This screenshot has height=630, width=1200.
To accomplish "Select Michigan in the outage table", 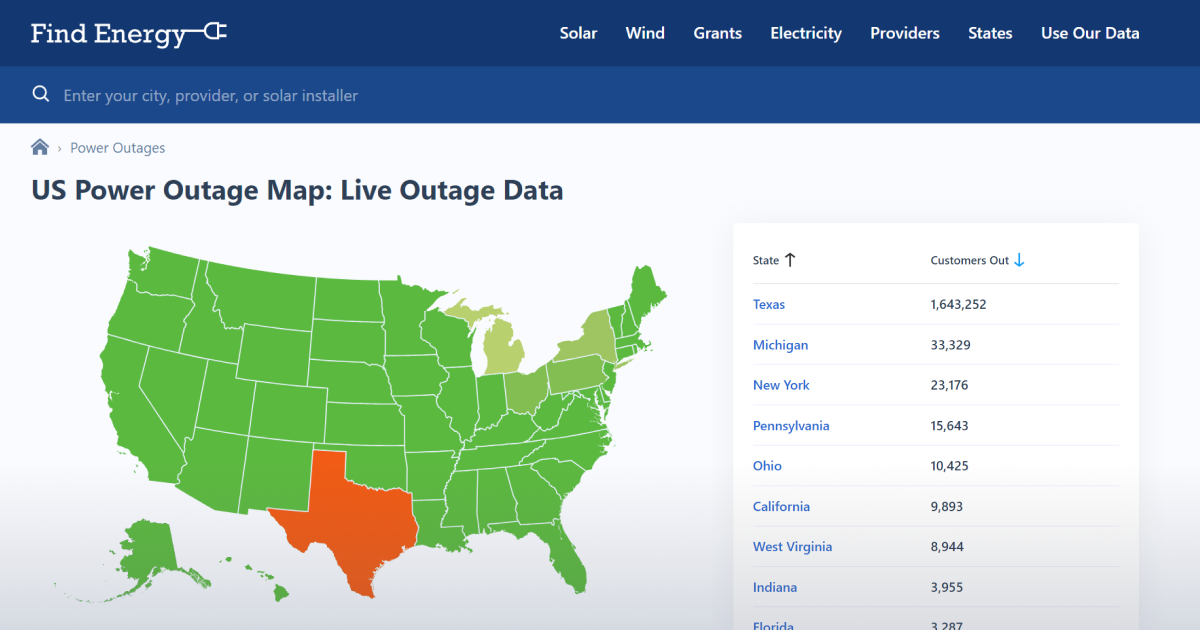I will coord(780,345).
